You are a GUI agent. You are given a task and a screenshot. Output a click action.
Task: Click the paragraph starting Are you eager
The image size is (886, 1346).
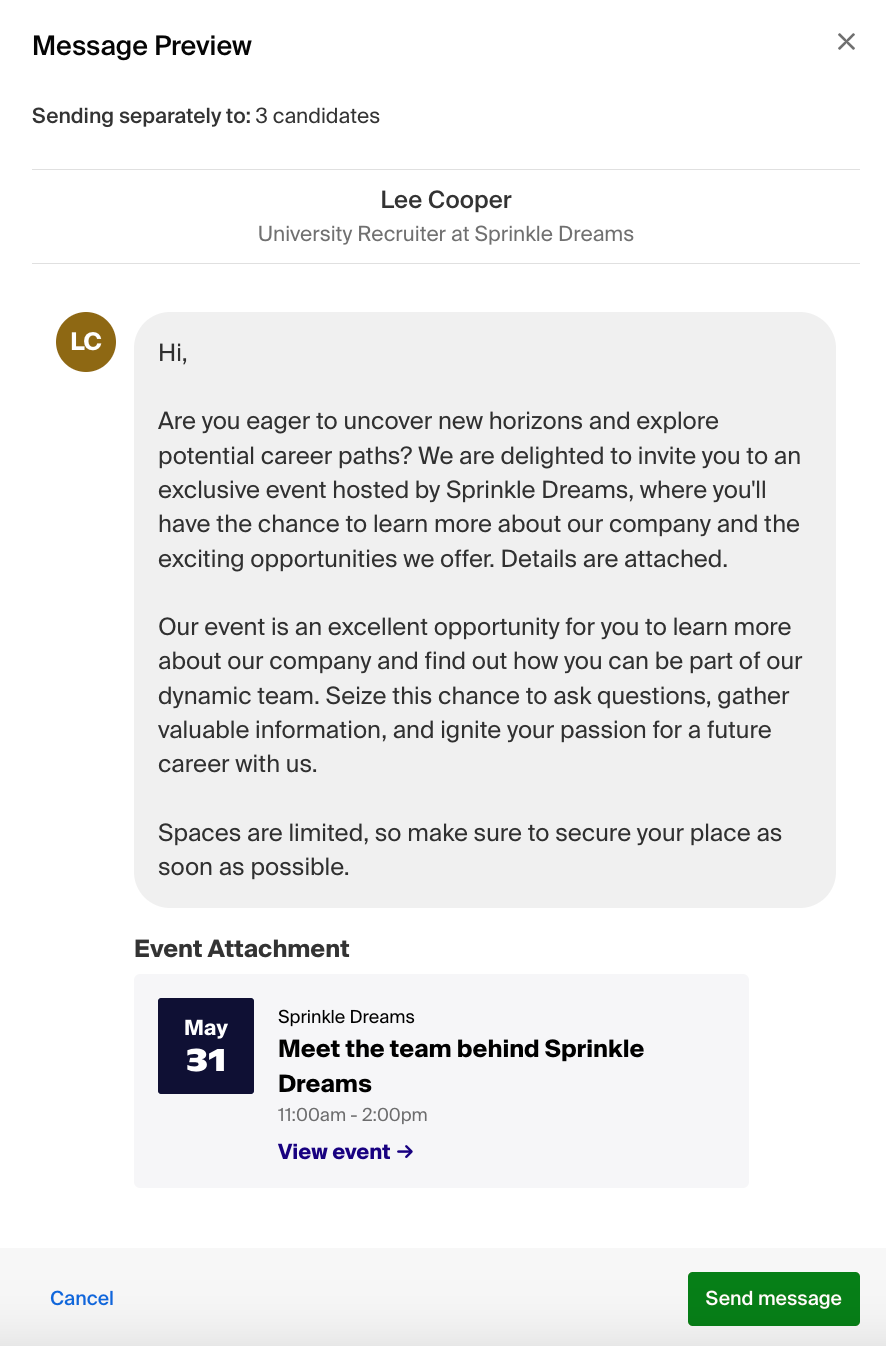click(479, 490)
